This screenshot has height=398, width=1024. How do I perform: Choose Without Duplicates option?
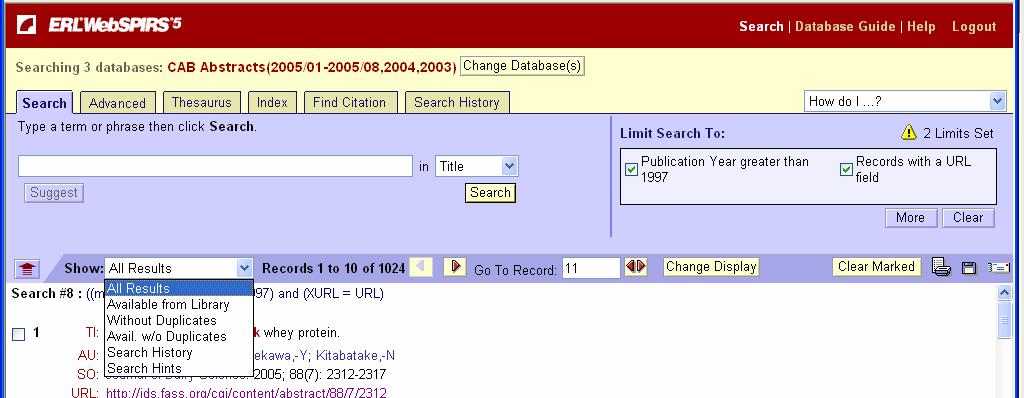pyautogui.click(x=178, y=321)
